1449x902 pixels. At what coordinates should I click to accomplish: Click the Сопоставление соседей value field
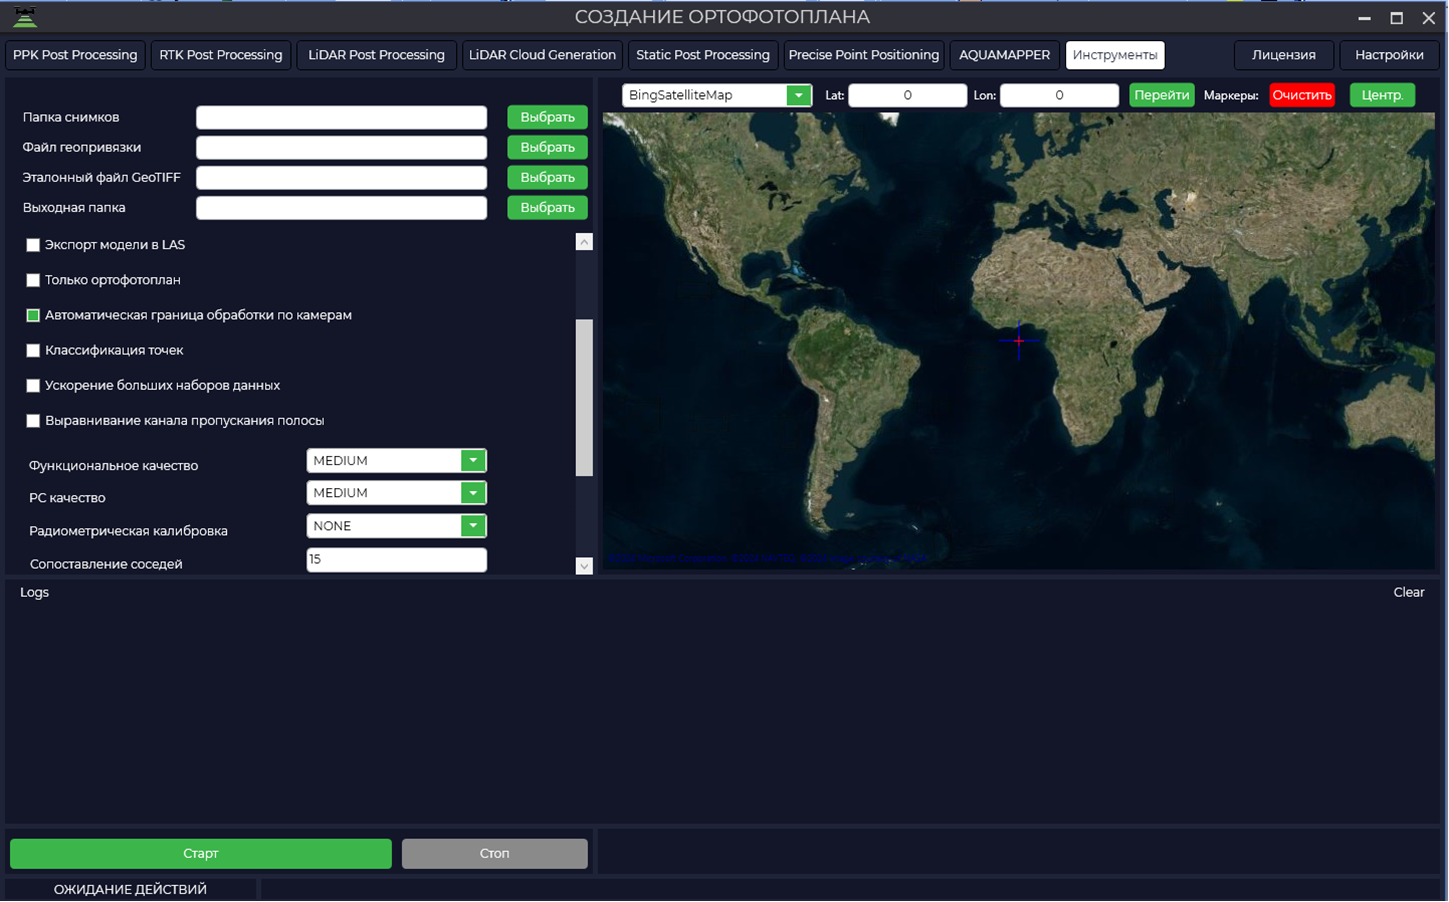[x=397, y=560]
